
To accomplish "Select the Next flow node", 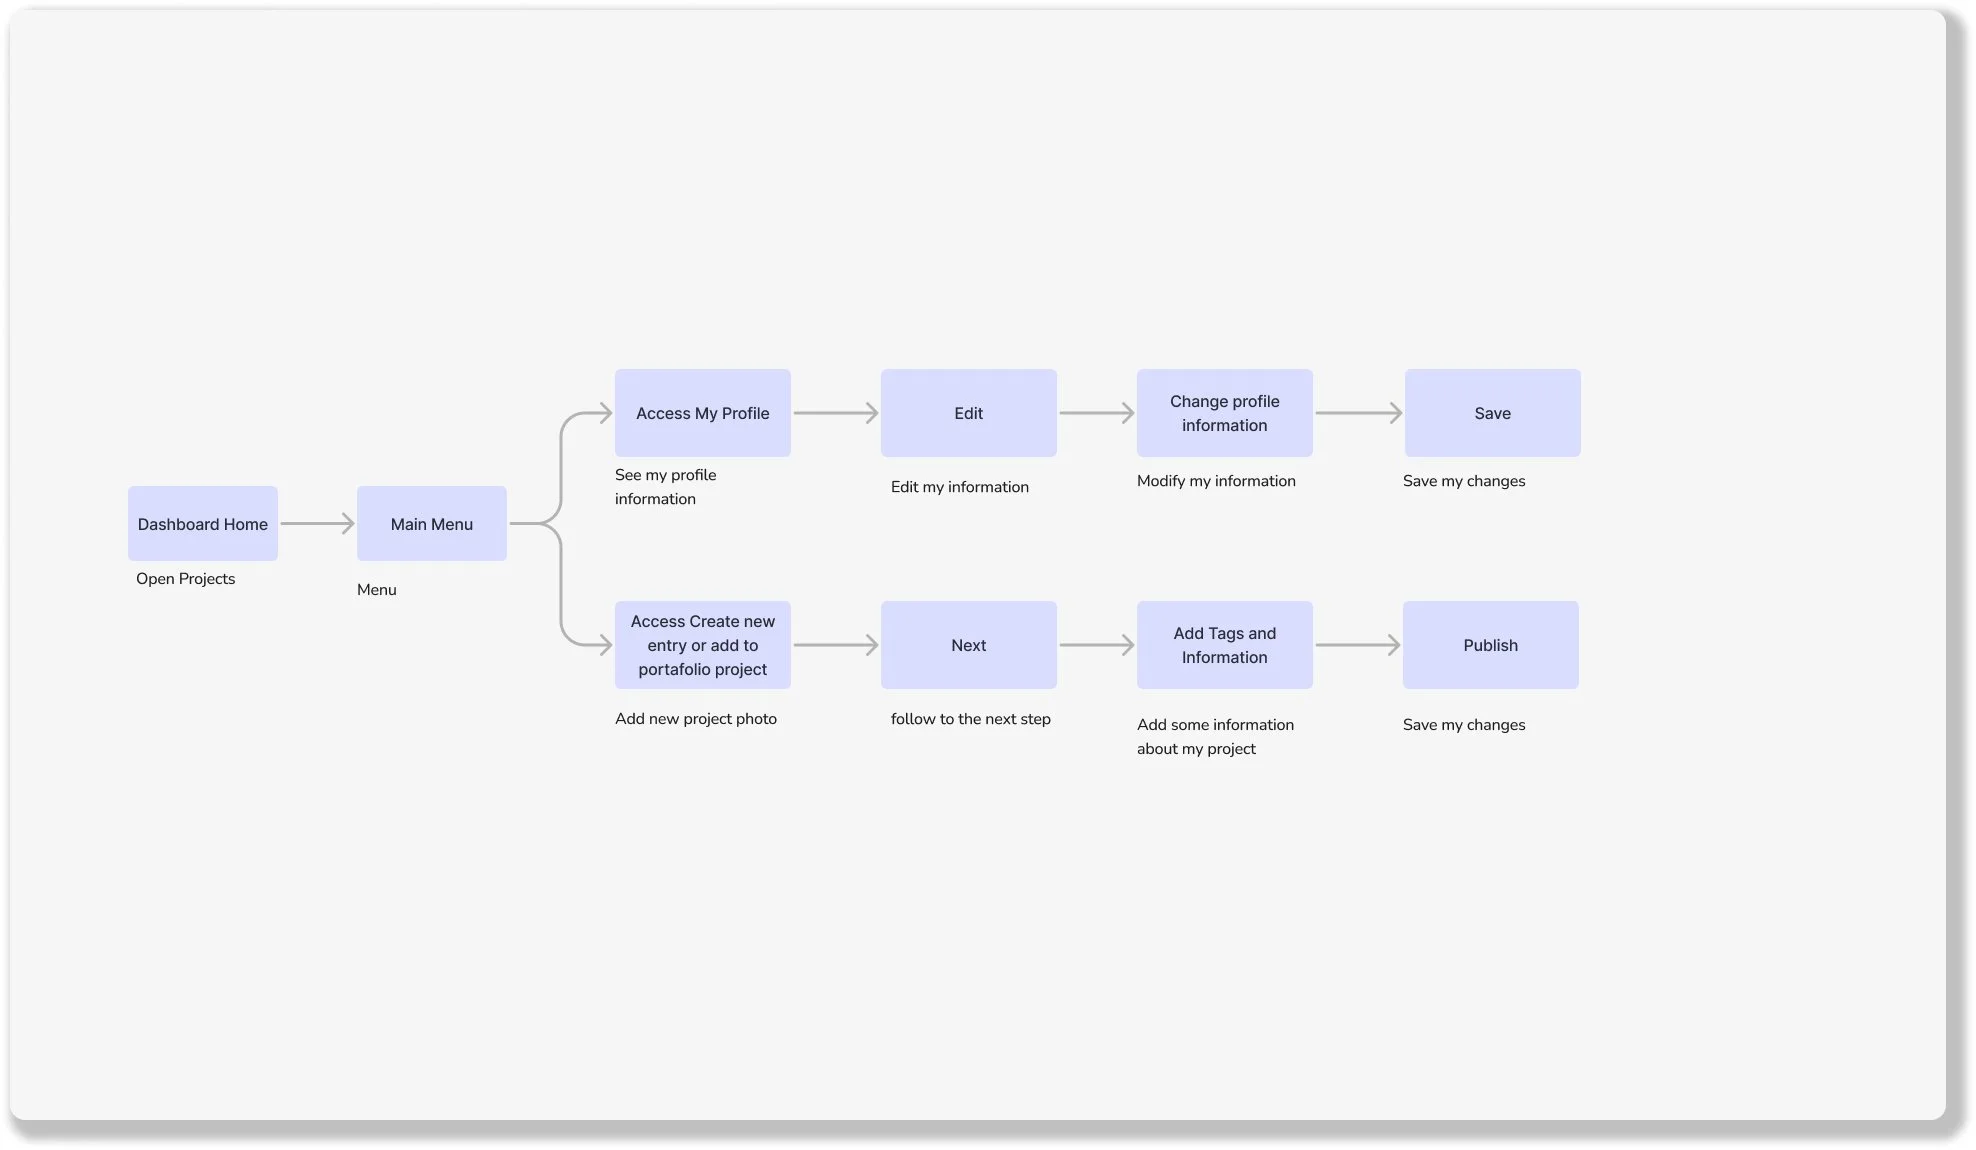I will click(x=968, y=645).
